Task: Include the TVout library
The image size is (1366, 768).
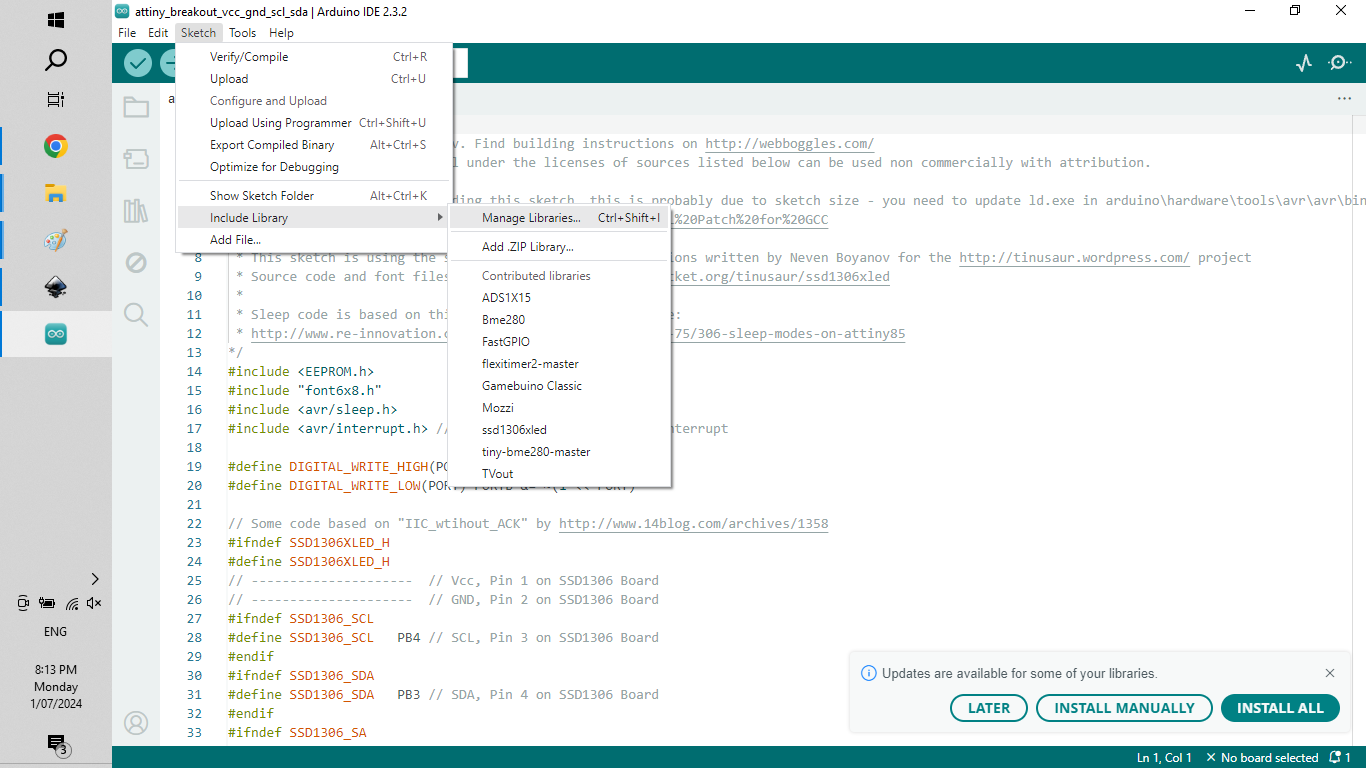Action: click(x=559, y=474)
